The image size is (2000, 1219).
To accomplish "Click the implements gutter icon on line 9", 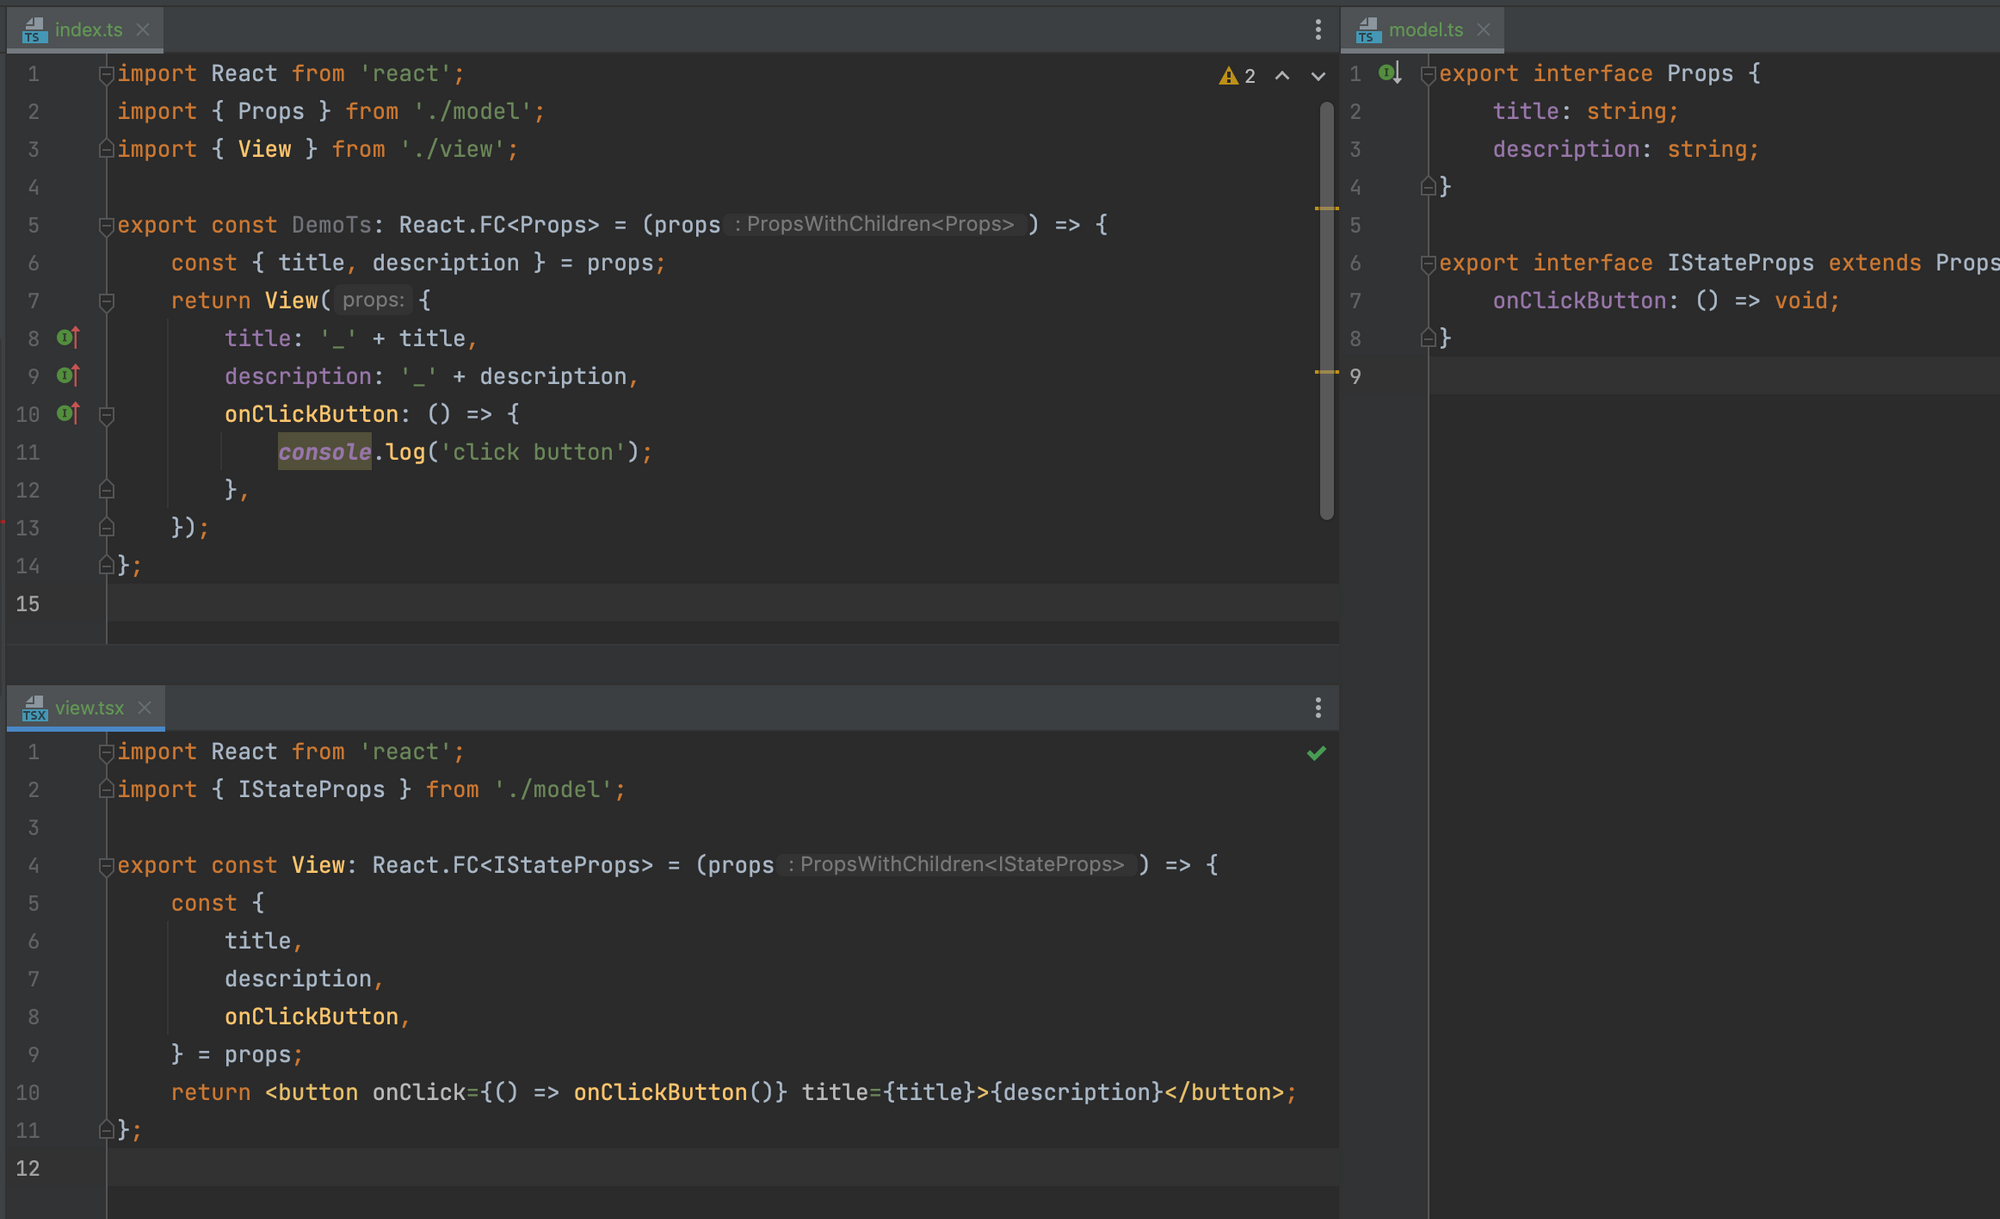I will (x=68, y=376).
